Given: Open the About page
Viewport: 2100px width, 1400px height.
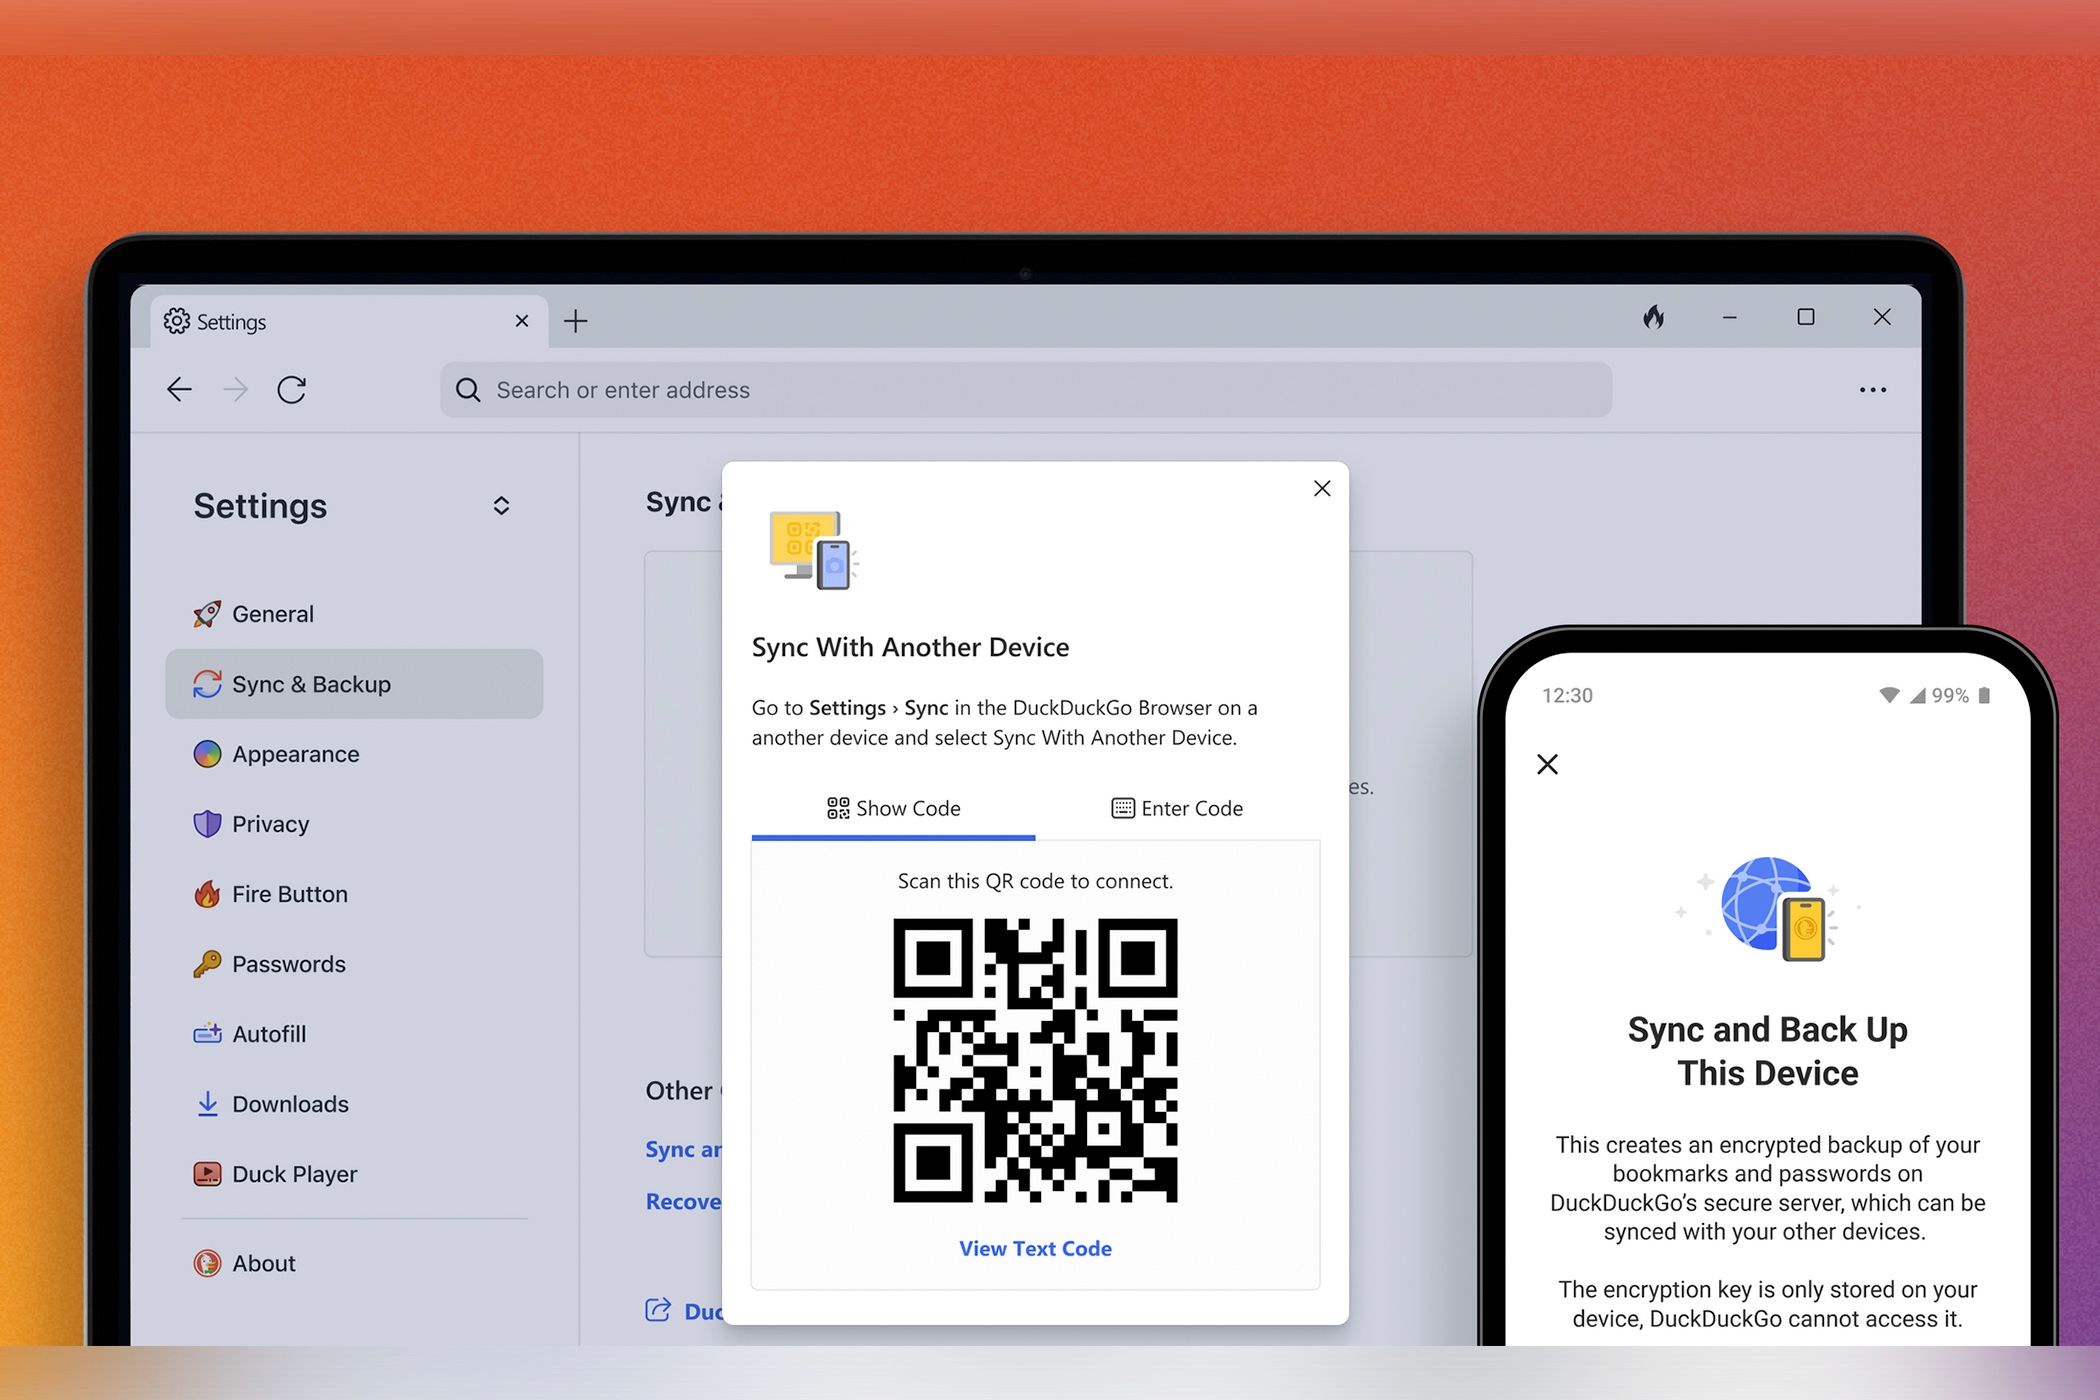Looking at the screenshot, I should tap(354, 1263).
